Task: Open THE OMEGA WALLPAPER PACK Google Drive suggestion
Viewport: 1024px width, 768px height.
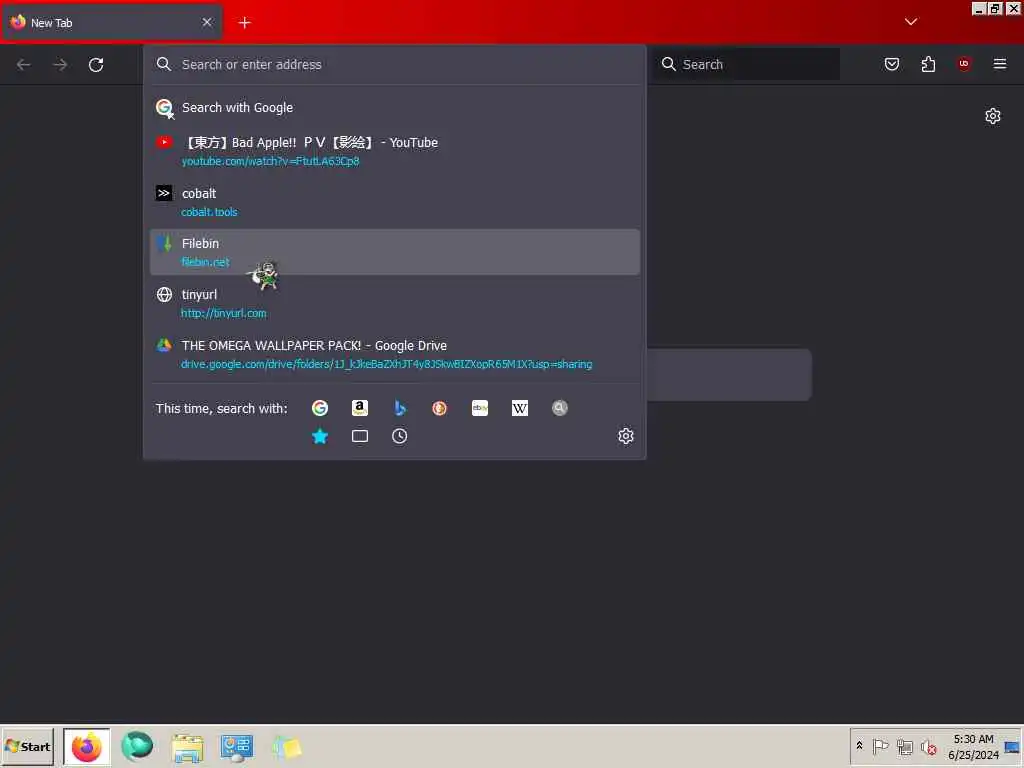Action: point(394,354)
